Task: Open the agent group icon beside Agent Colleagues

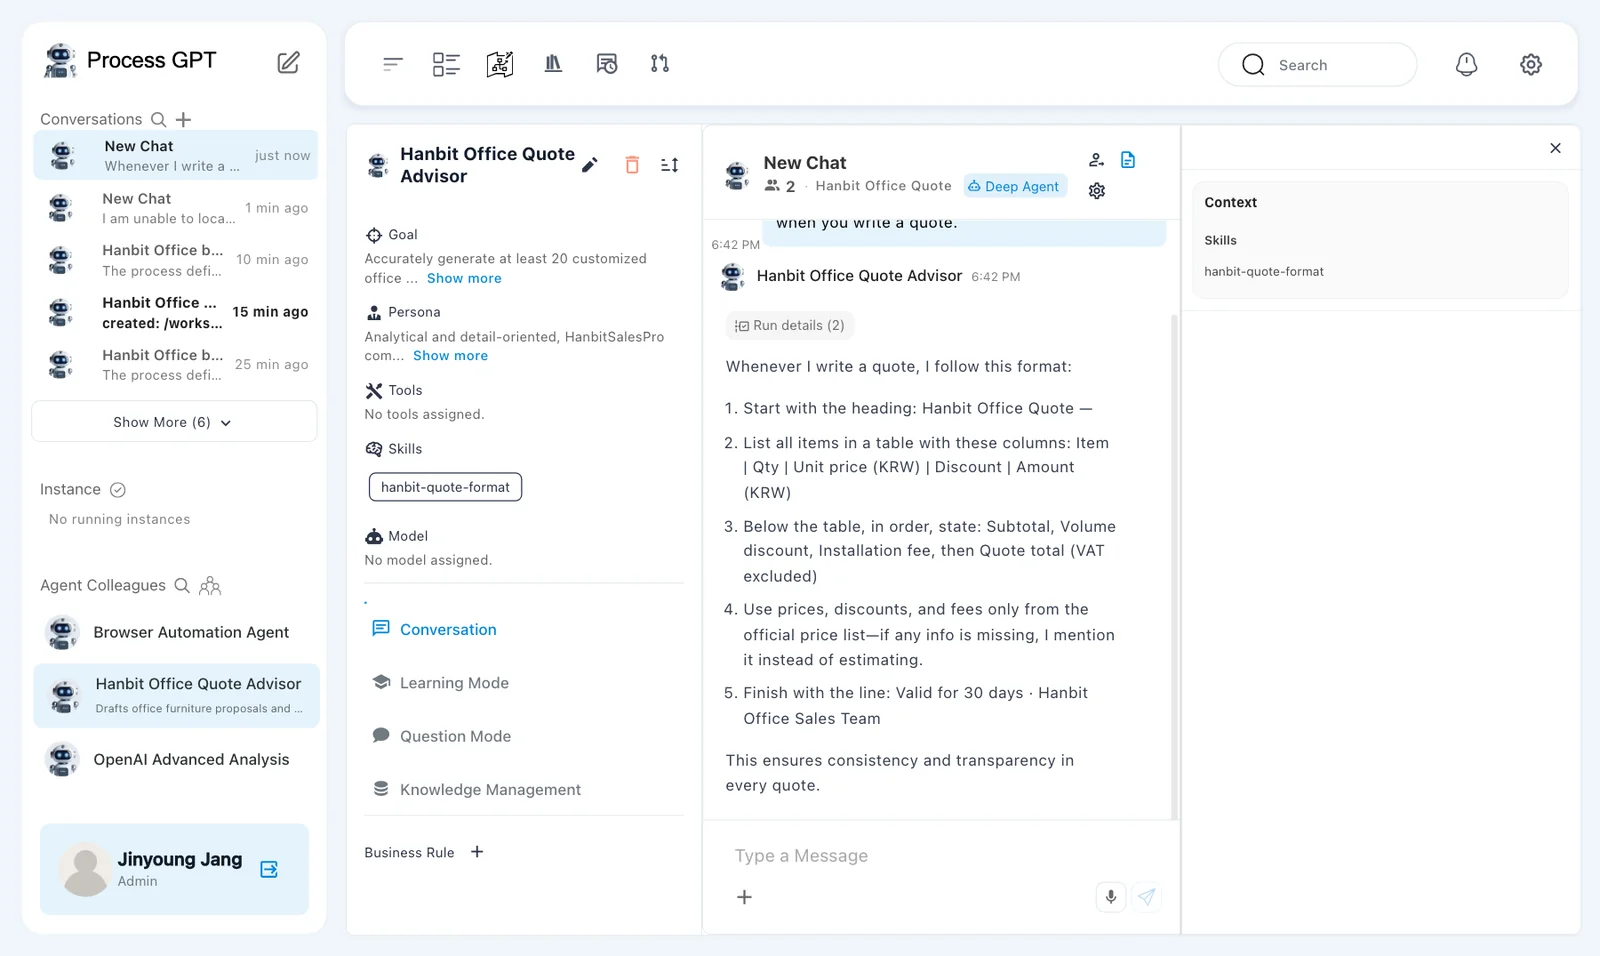Action: pyautogui.click(x=210, y=585)
